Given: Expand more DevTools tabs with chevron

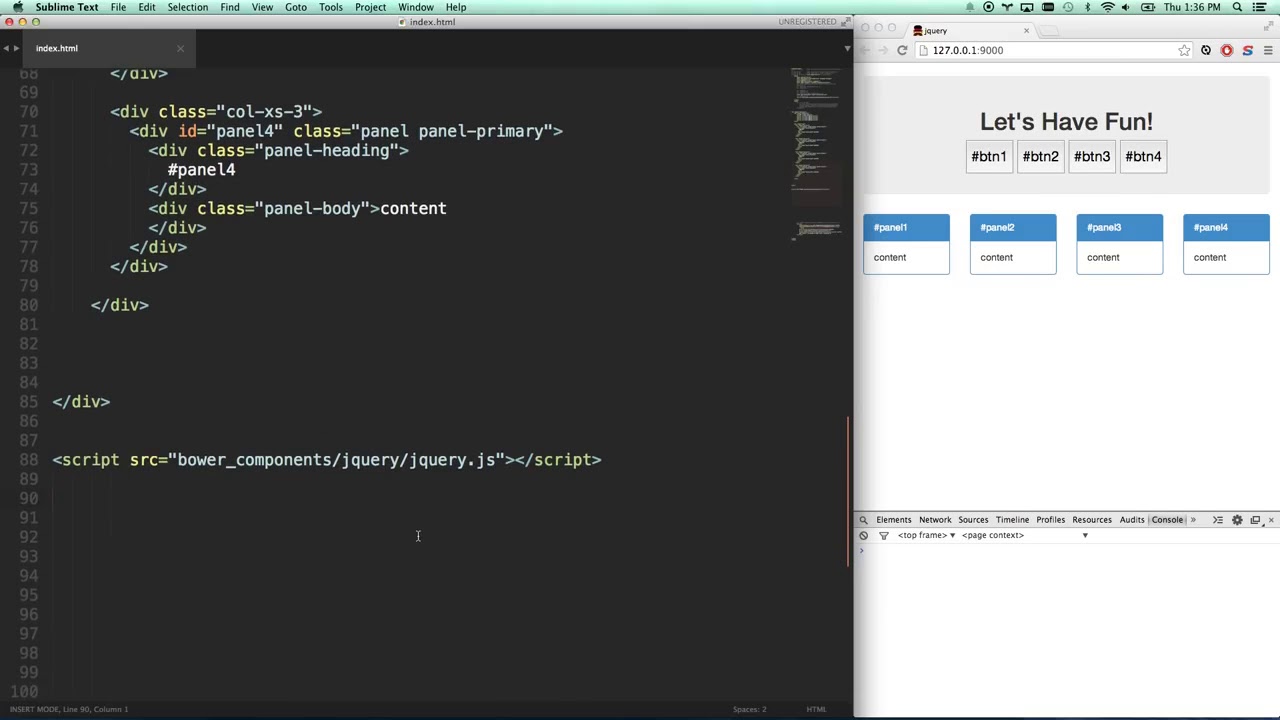Looking at the screenshot, I should click(1192, 520).
